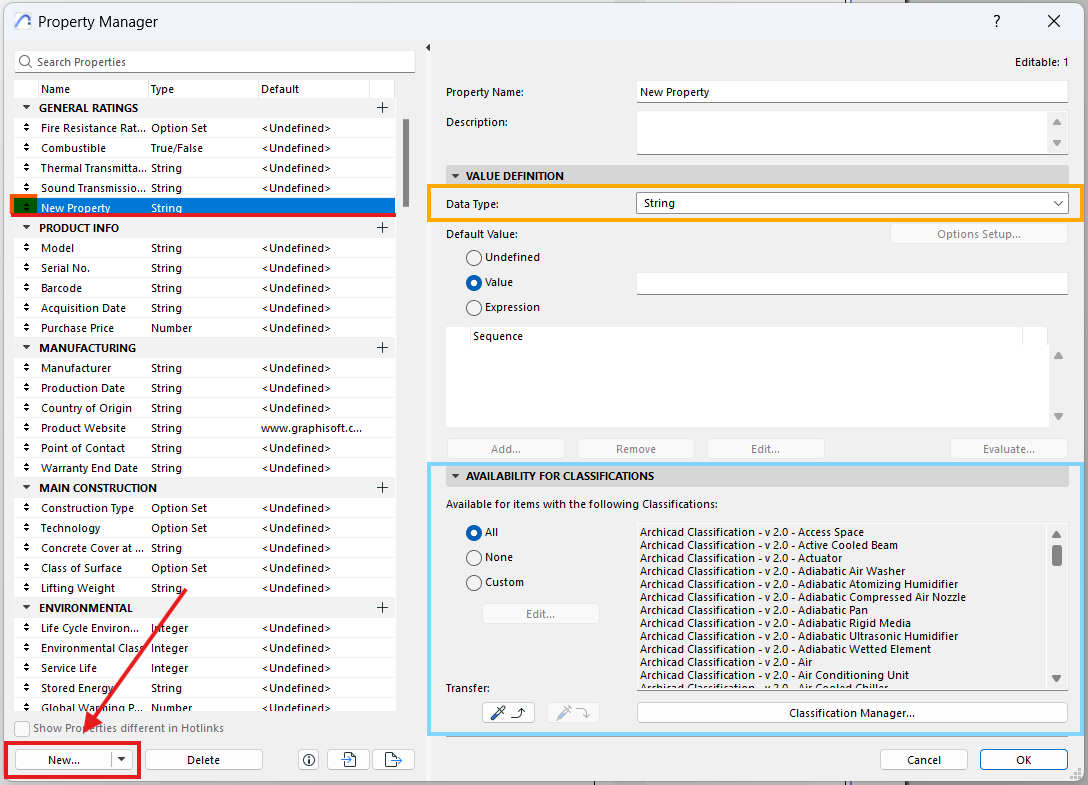Click the info icon button
Viewport: 1088px width, 785px height.
308,760
